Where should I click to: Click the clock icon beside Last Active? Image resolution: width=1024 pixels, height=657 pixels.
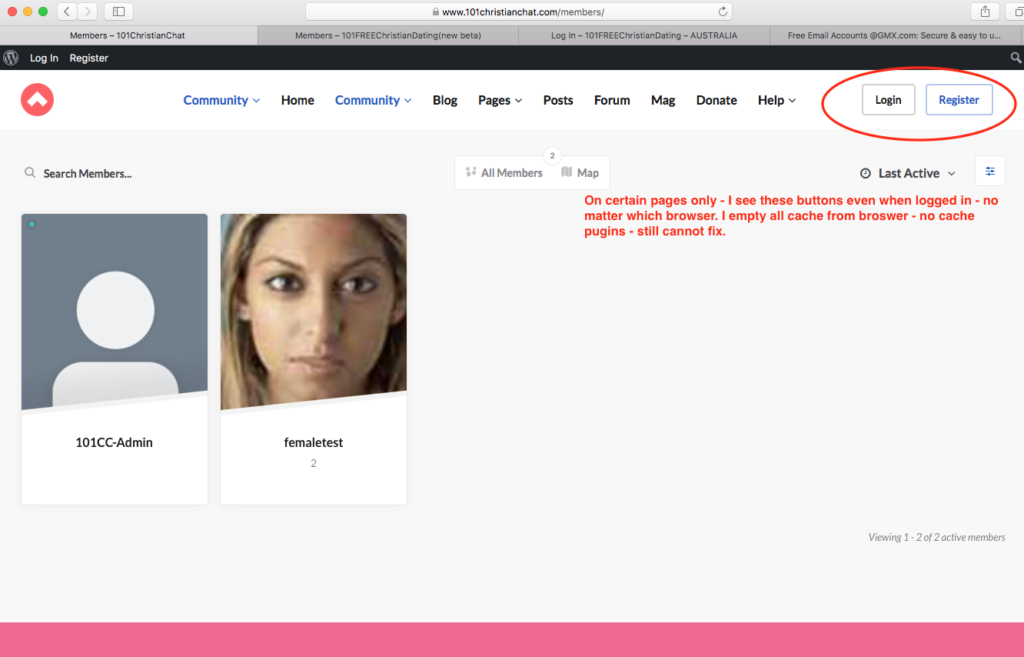coord(865,173)
